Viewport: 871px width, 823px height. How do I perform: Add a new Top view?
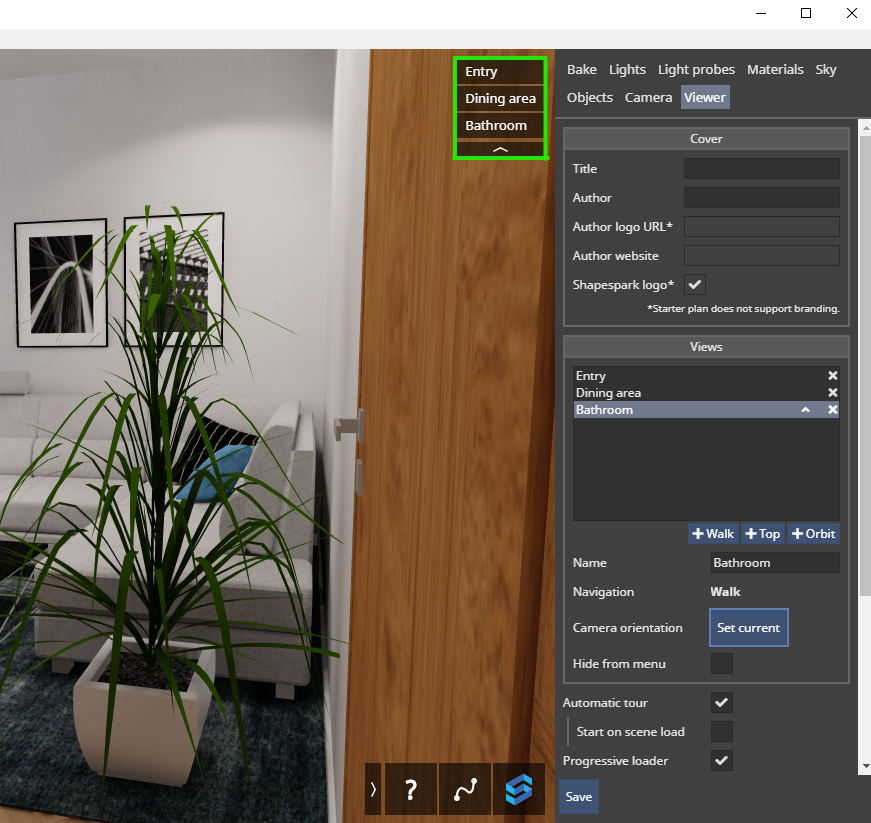(x=762, y=534)
